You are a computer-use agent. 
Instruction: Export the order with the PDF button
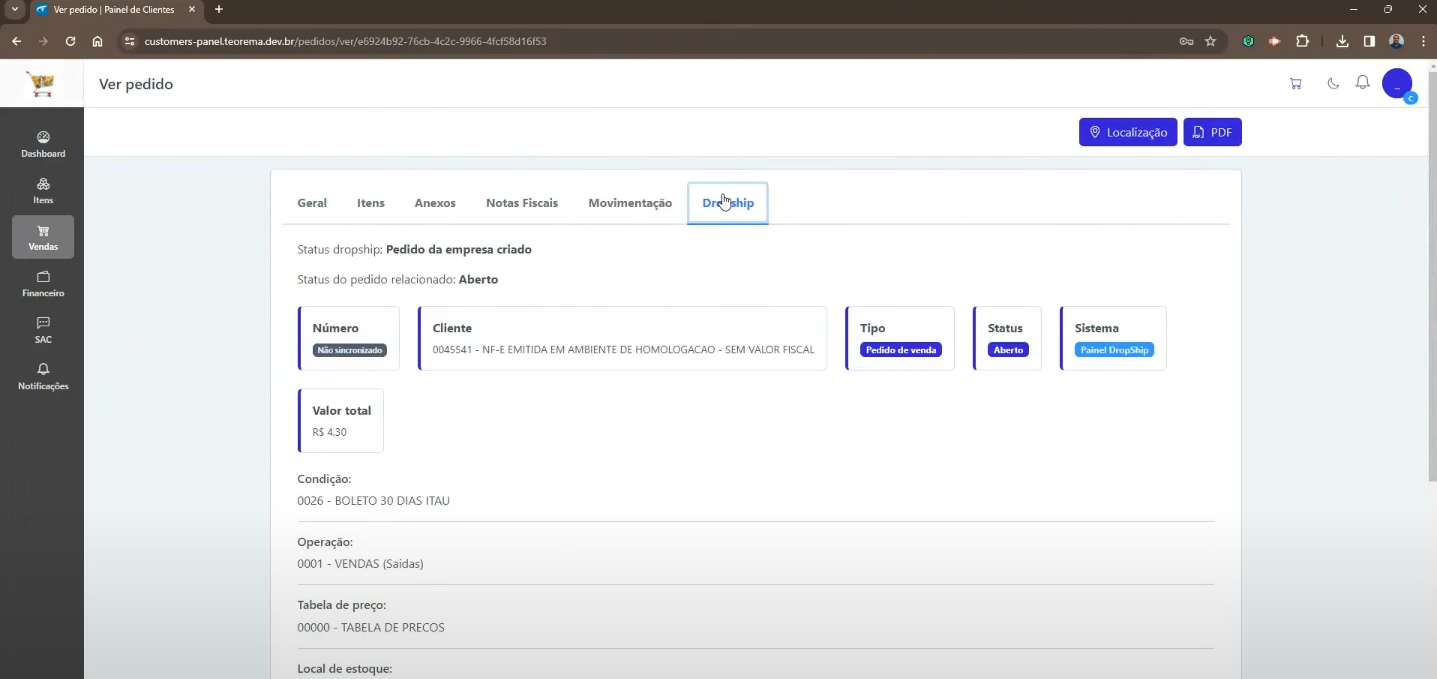(1212, 132)
